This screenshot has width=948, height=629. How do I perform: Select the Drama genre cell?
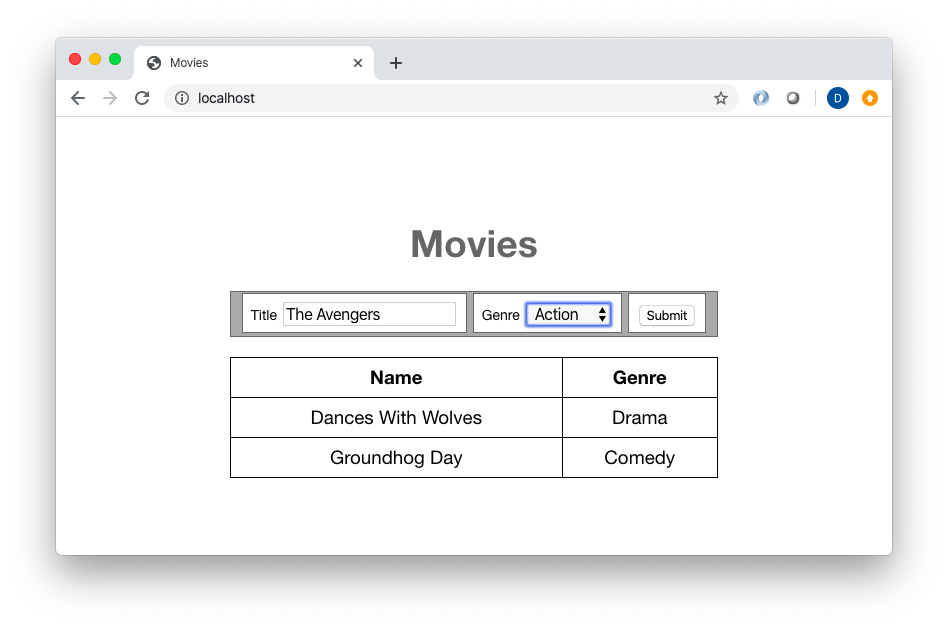(x=640, y=417)
